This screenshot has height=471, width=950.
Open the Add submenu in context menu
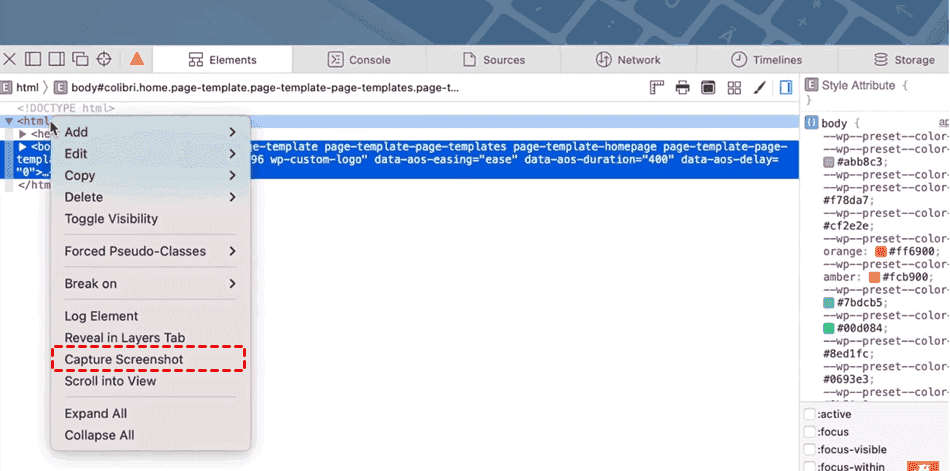pyautogui.click(x=150, y=132)
